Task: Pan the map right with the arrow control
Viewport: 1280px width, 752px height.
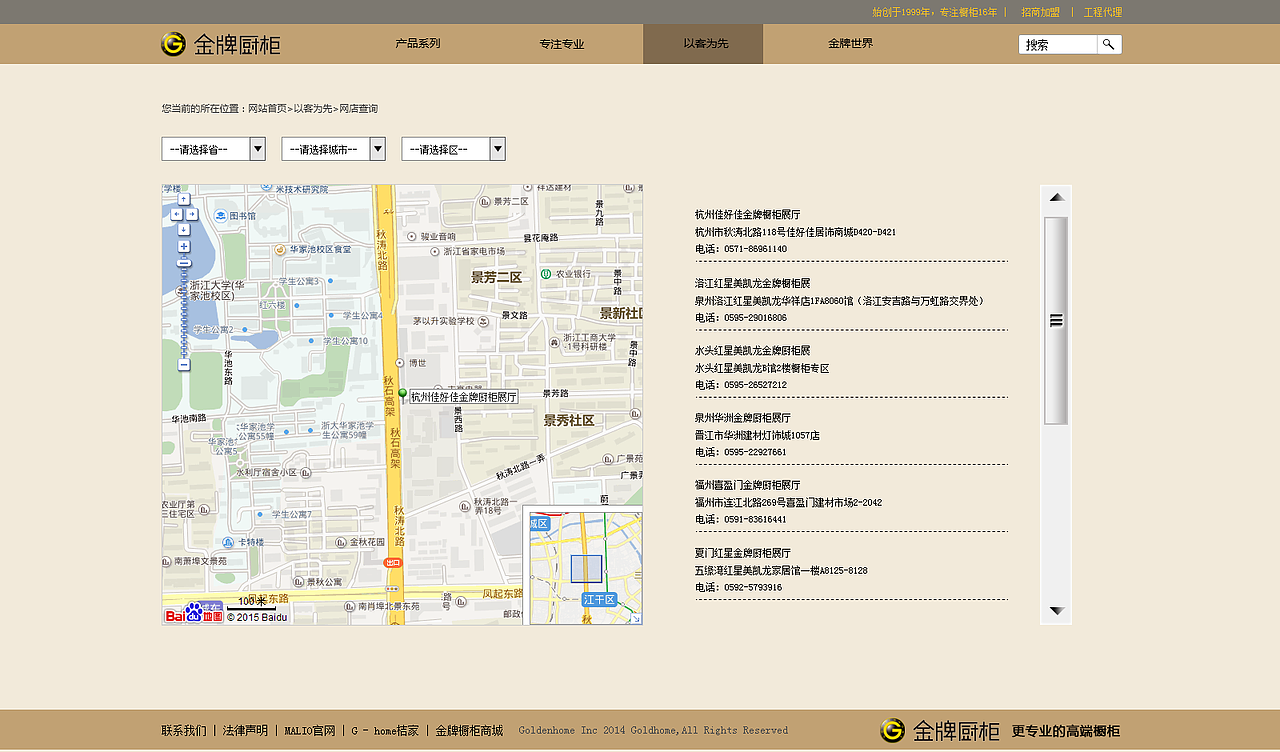Action: [192, 214]
